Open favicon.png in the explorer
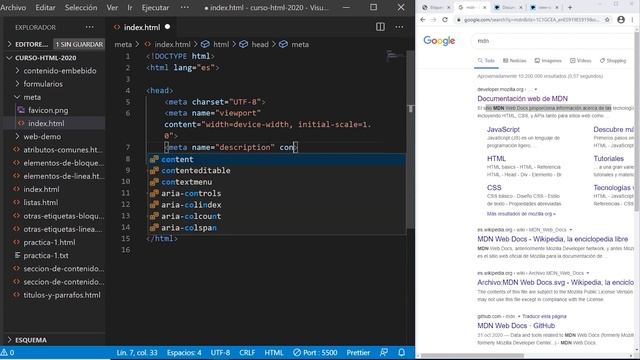Screen dimensions: 640x360 [x=48, y=110]
